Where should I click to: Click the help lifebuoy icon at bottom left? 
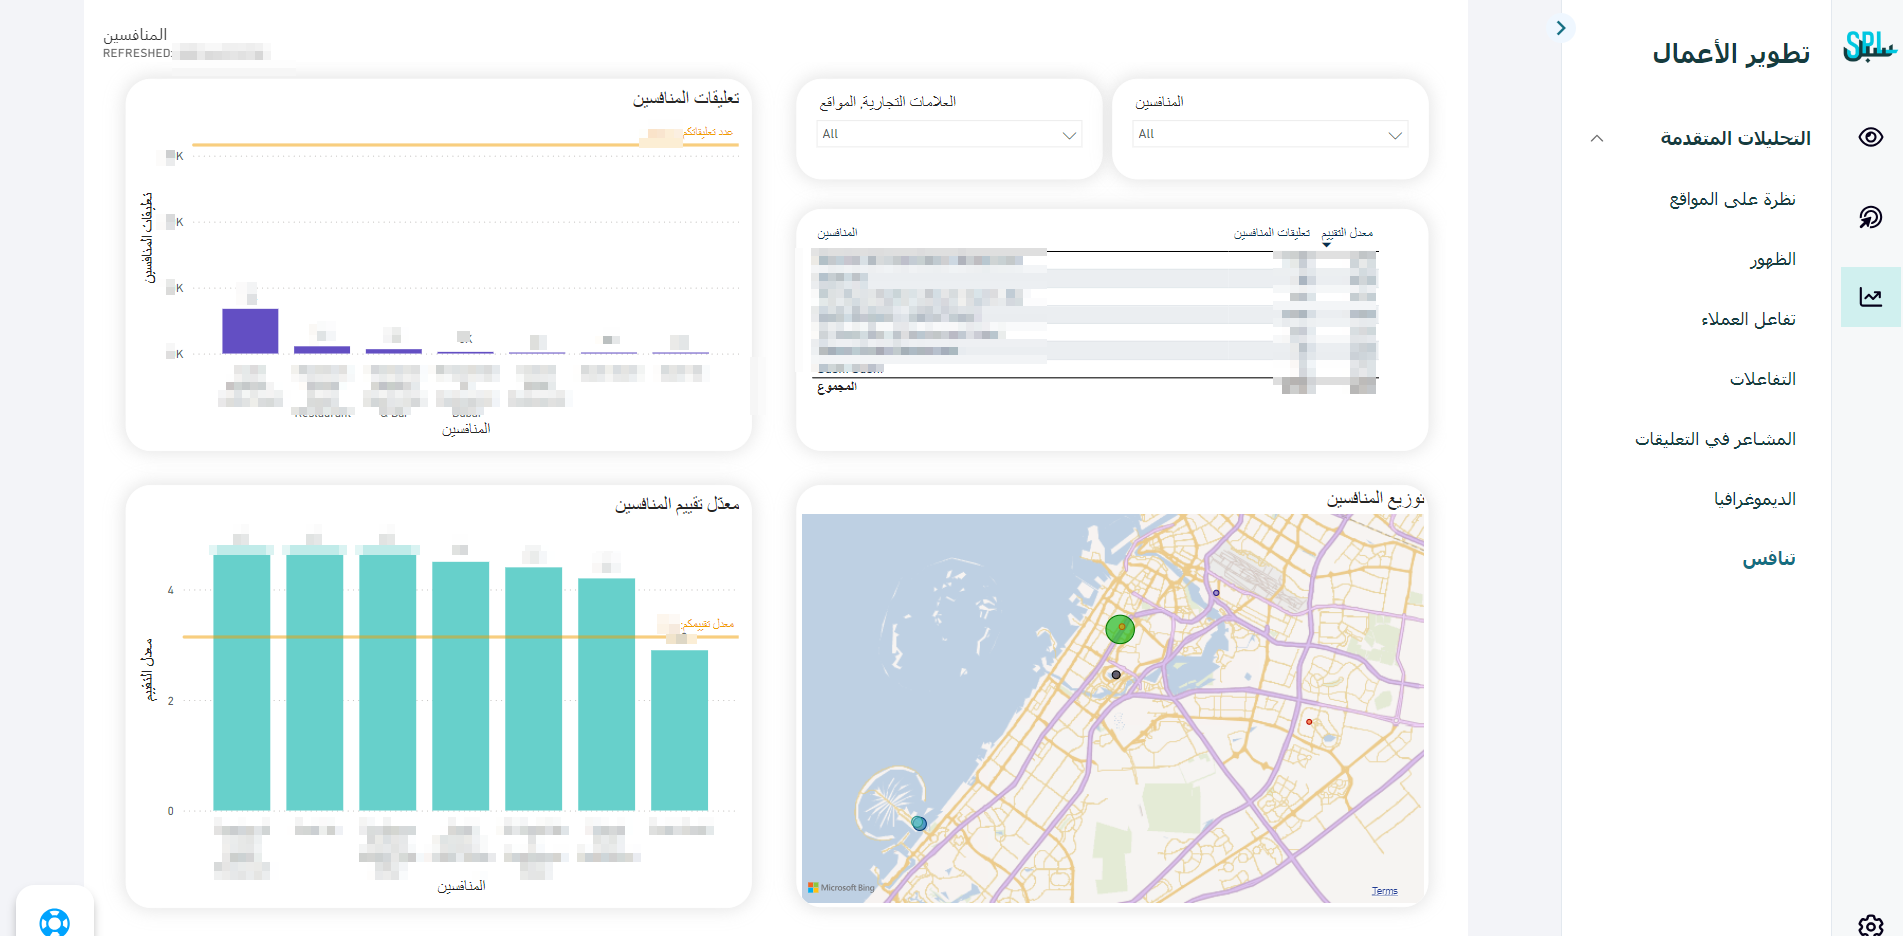[55, 920]
